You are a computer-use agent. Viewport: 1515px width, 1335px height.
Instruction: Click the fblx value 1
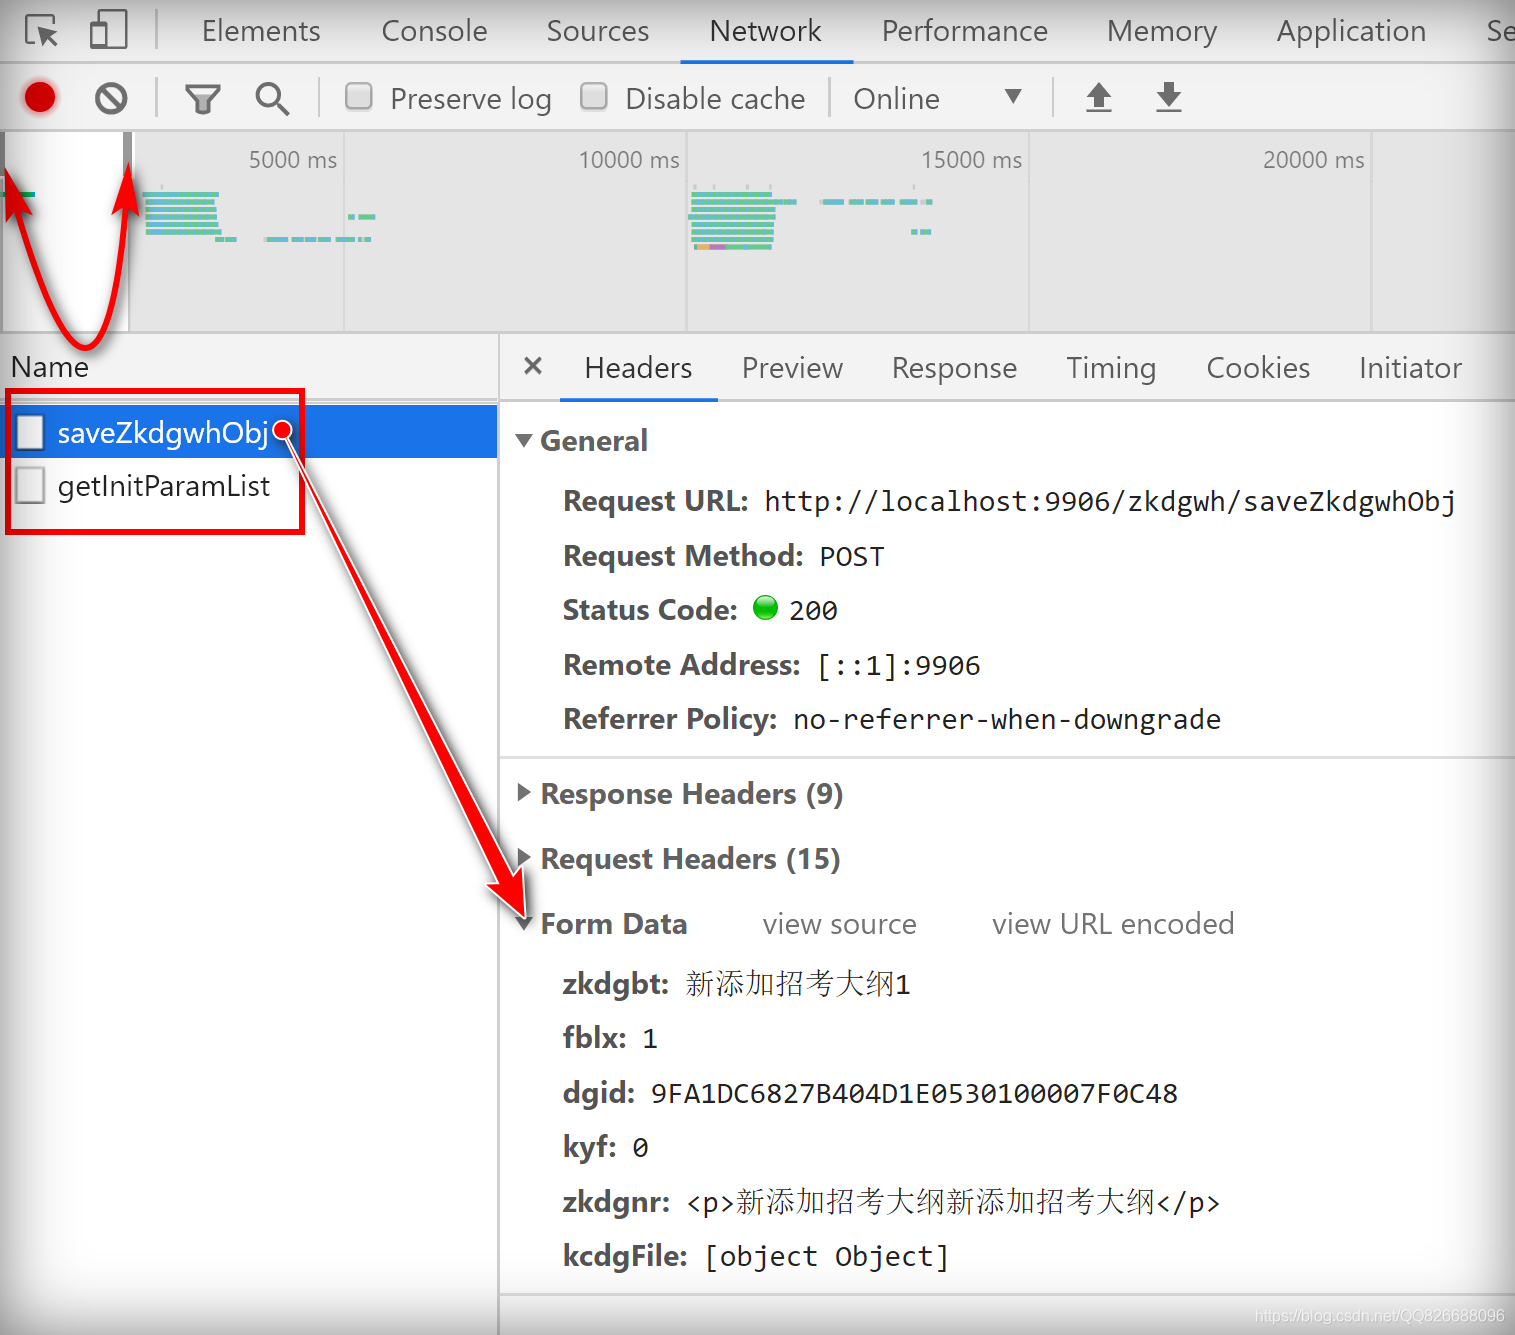coord(650,1039)
